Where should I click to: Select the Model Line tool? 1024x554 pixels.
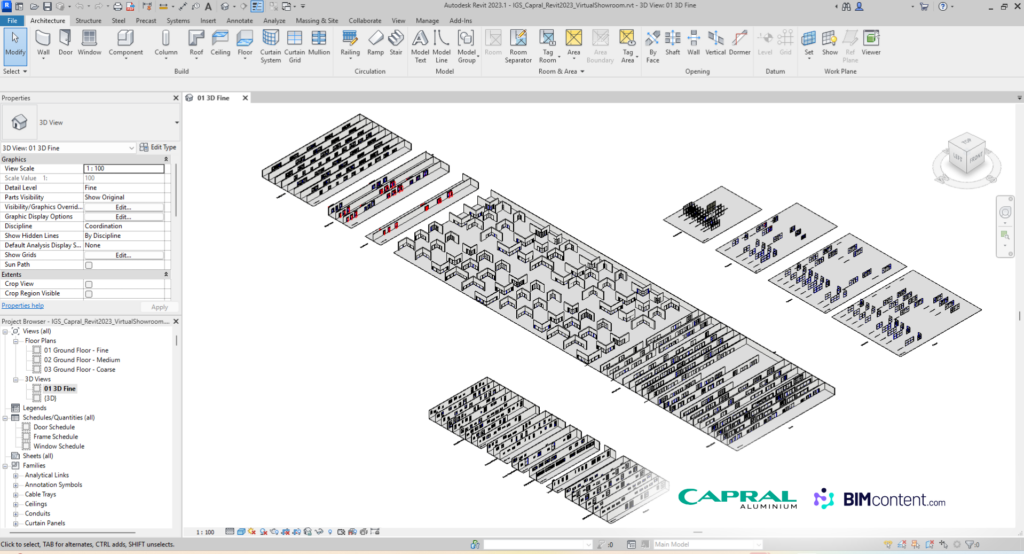(441, 46)
